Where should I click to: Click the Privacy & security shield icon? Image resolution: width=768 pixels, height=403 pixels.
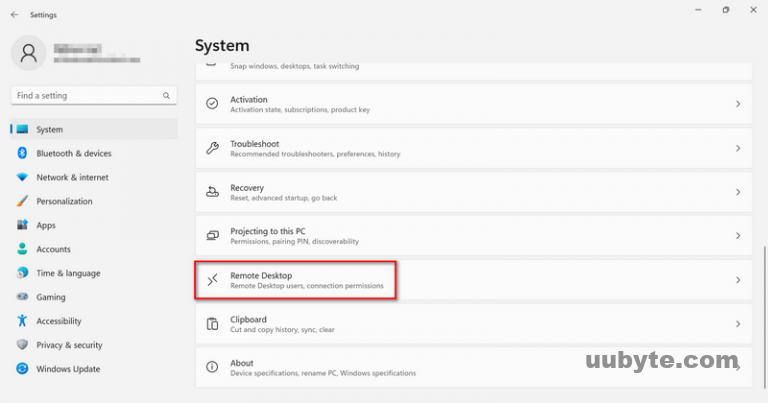(x=22, y=345)
